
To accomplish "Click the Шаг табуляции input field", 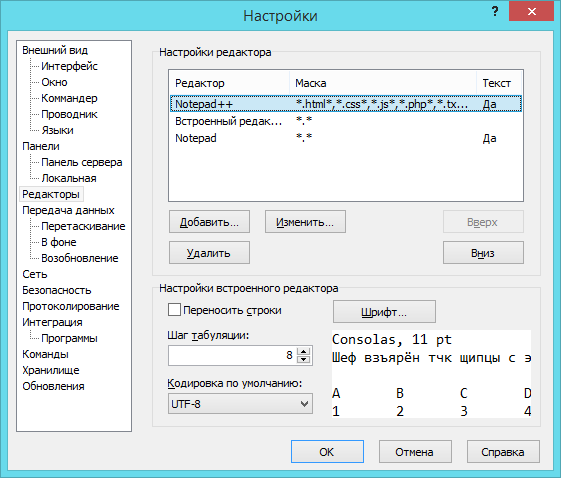I will tap(232, 355).
